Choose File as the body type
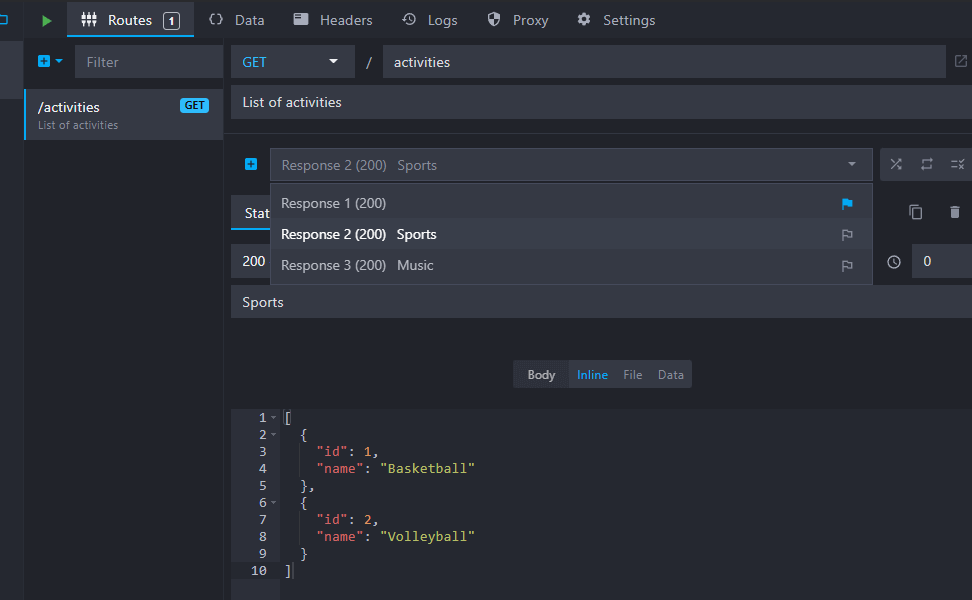The width and height of the screenshot is (972, 600). 632,375
